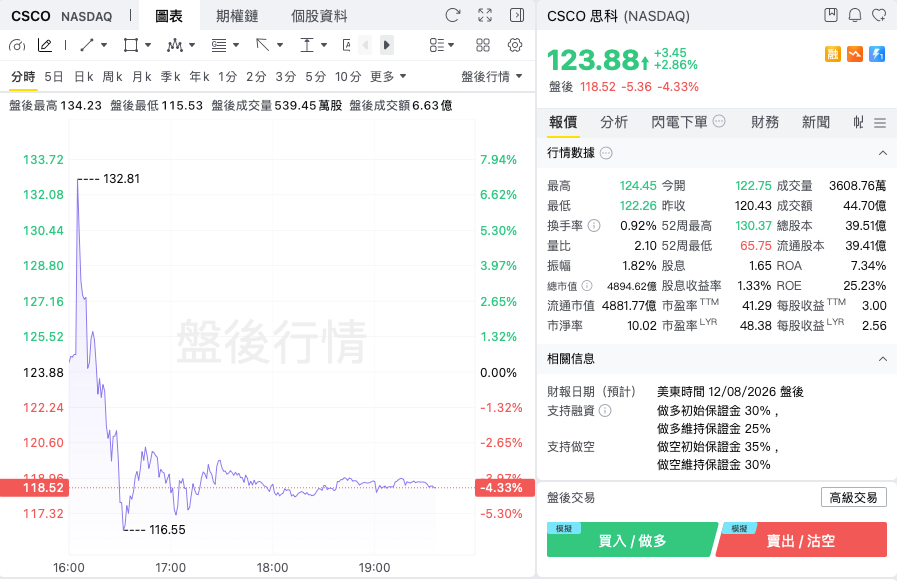Add CSCO to favorites with heart icon

point(879,15)
